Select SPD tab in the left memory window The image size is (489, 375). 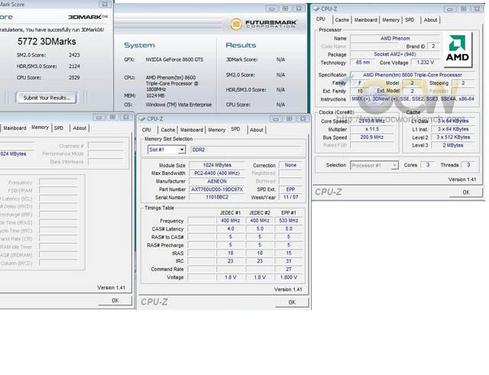coord(59,128)
